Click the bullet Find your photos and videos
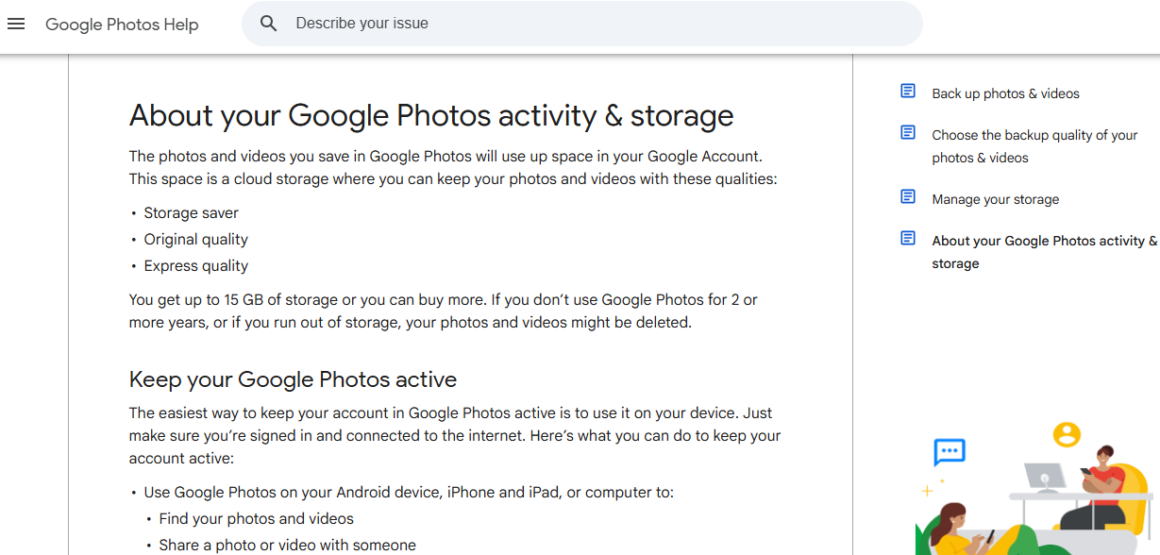Image resolution: width=1160 pixels, height=555 pixels. (x=256, y=519)
